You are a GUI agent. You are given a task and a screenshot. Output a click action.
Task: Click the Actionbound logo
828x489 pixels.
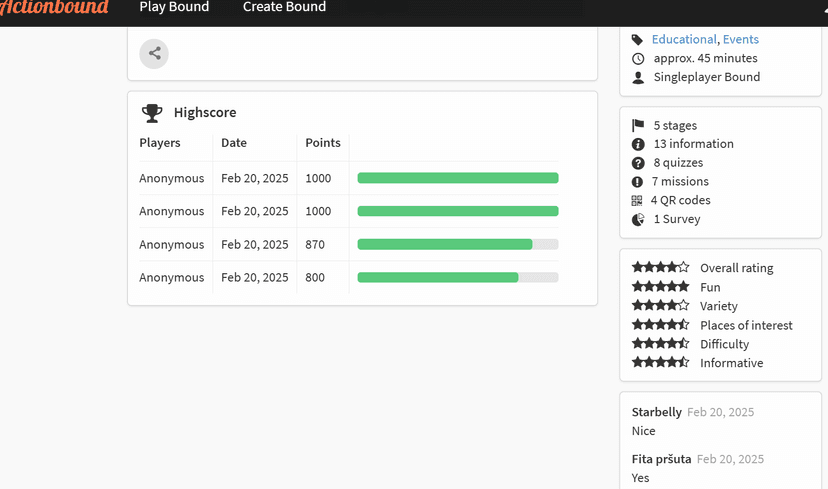click(54, 8)
